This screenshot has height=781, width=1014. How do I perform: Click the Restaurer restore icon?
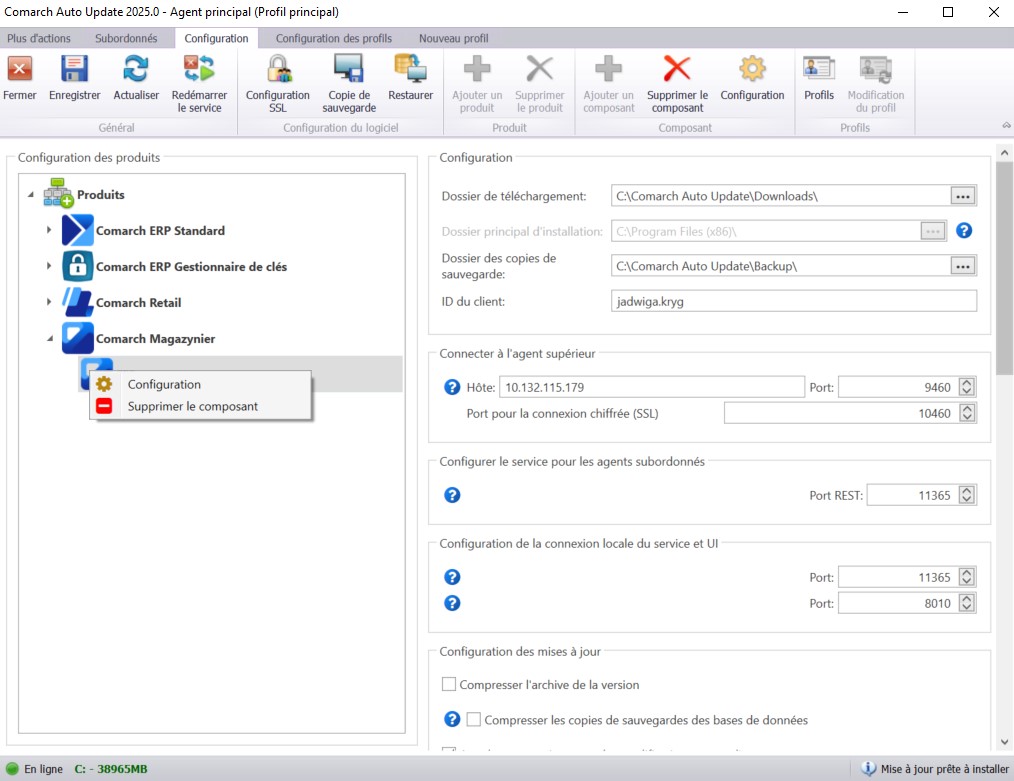411,69
